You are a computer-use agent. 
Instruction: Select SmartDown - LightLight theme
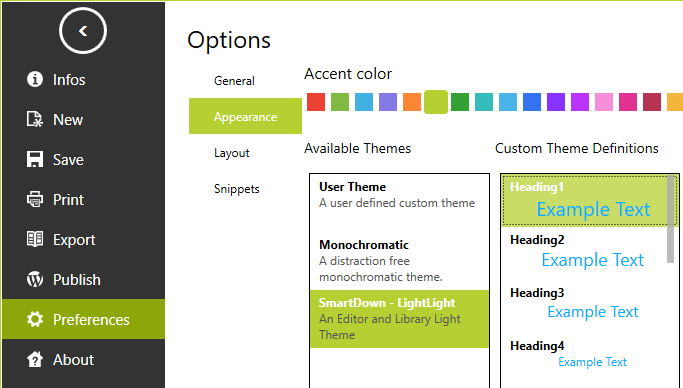[x=399, y=319]
